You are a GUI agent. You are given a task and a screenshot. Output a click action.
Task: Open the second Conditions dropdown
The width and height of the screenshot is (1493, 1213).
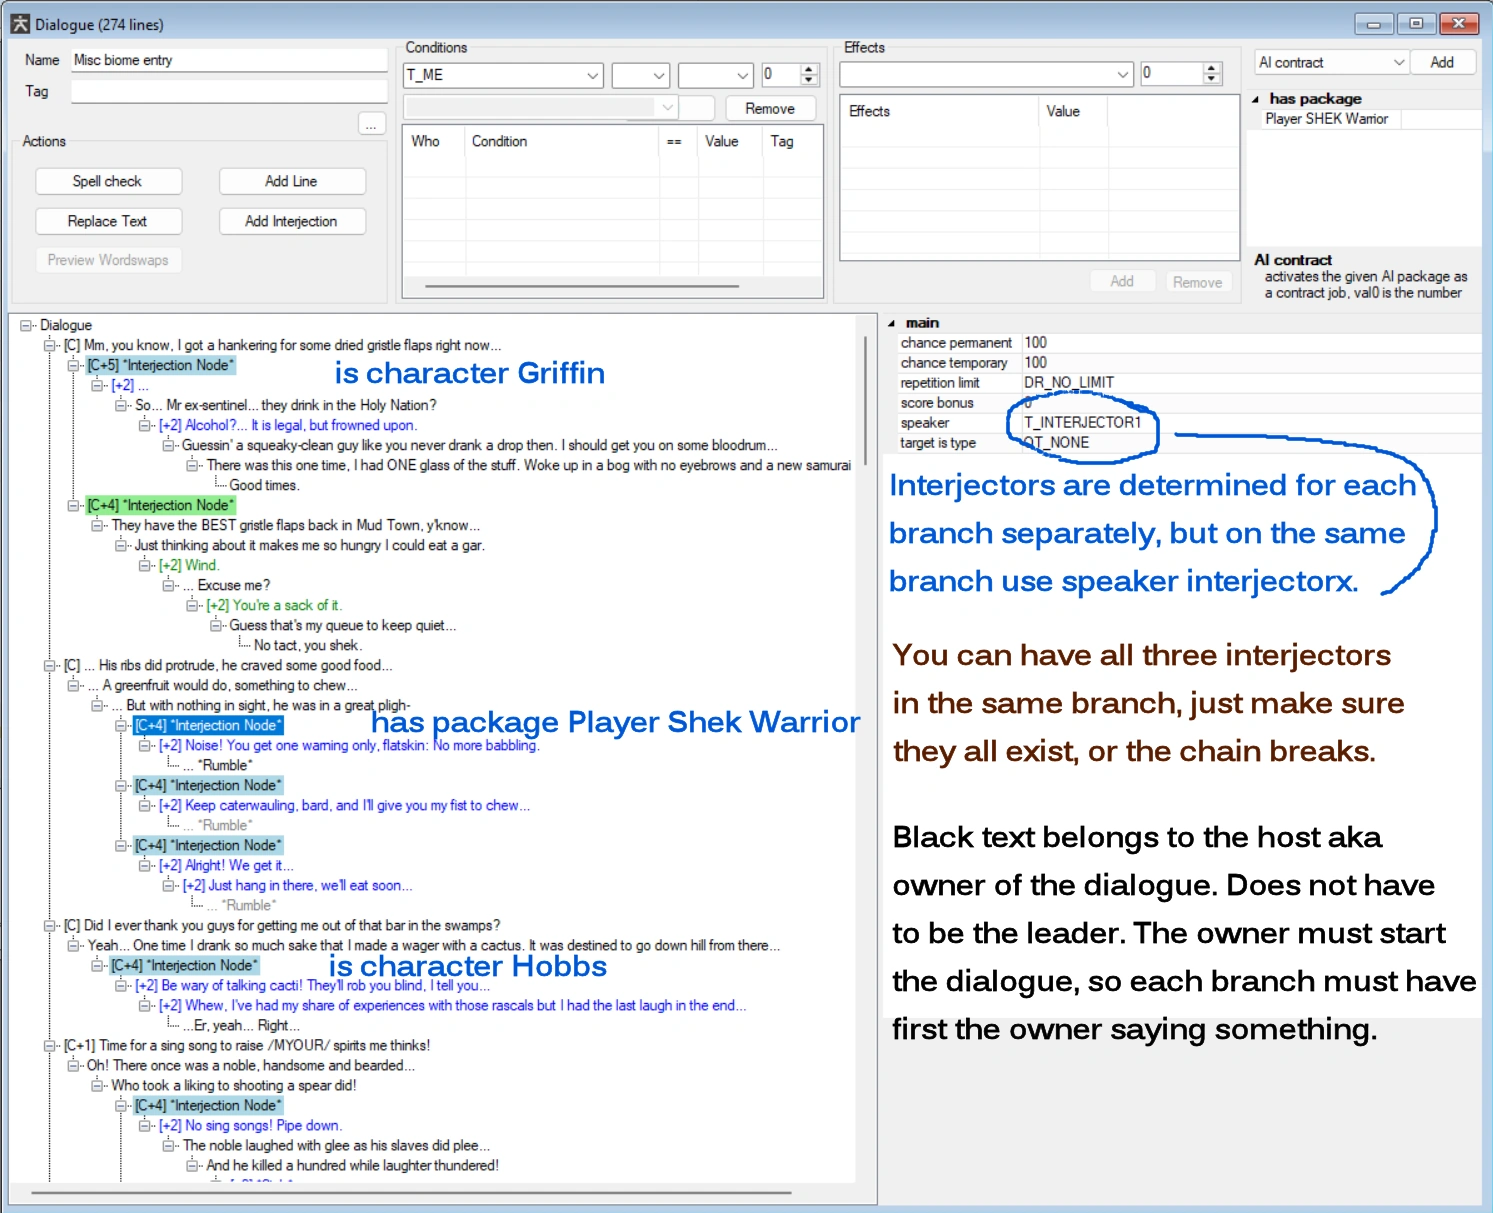click(x=659, y=75)
